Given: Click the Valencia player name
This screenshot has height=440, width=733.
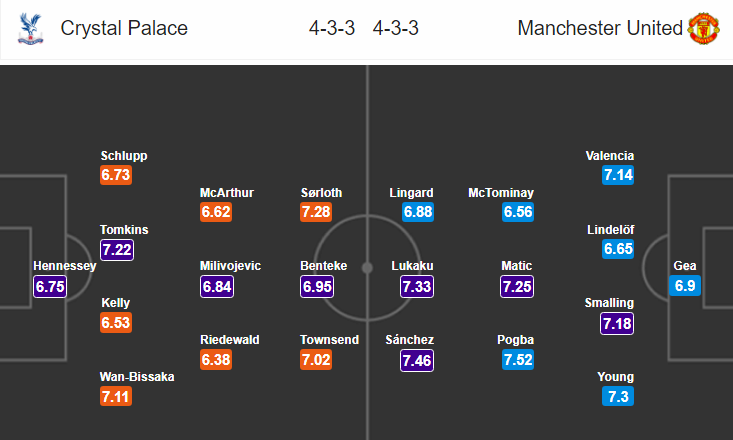Looking at the screenshot, I should tap(610, 156).
